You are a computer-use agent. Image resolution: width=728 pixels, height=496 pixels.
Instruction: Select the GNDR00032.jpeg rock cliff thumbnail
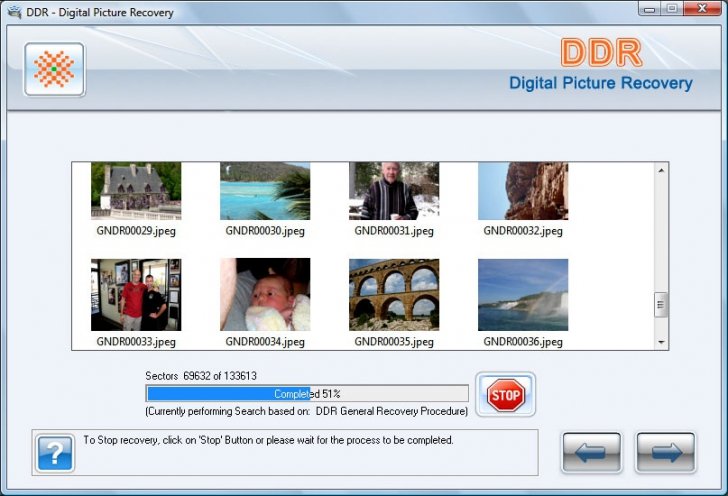tap(523, 191)
